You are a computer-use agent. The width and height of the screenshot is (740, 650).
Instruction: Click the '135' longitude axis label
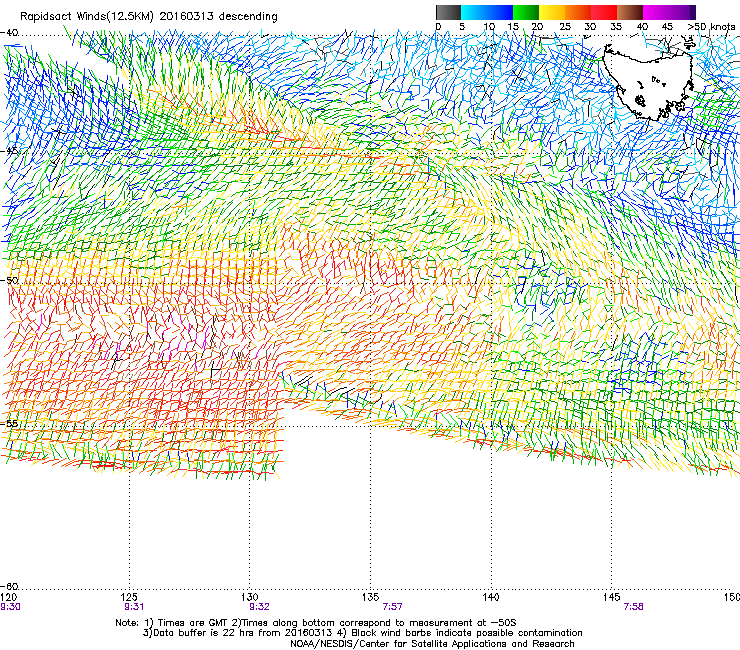click(x=370, y=597)
